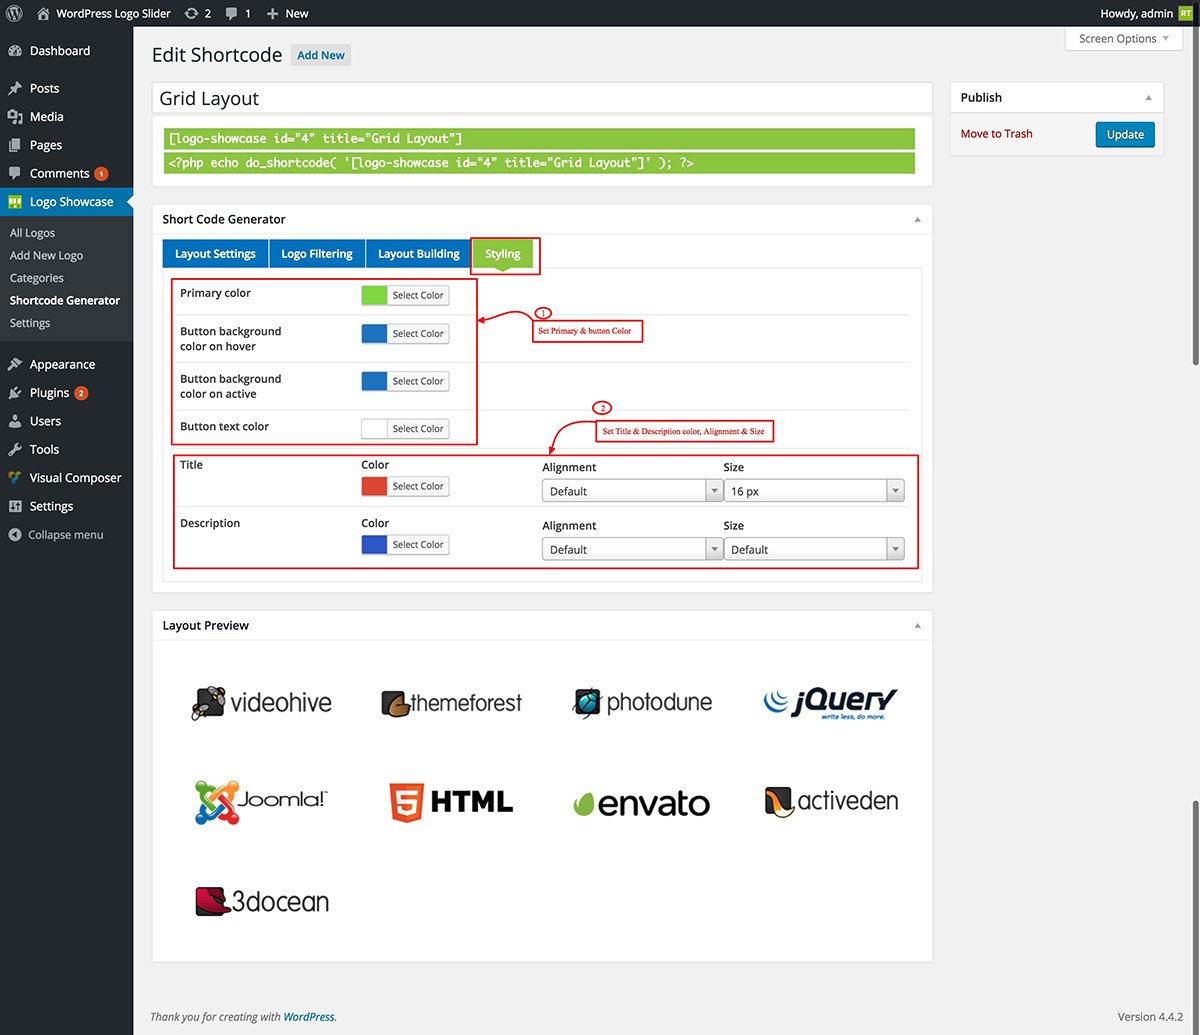
Task: Open the Title Size dropdown
Action: (x=814, y=491)
